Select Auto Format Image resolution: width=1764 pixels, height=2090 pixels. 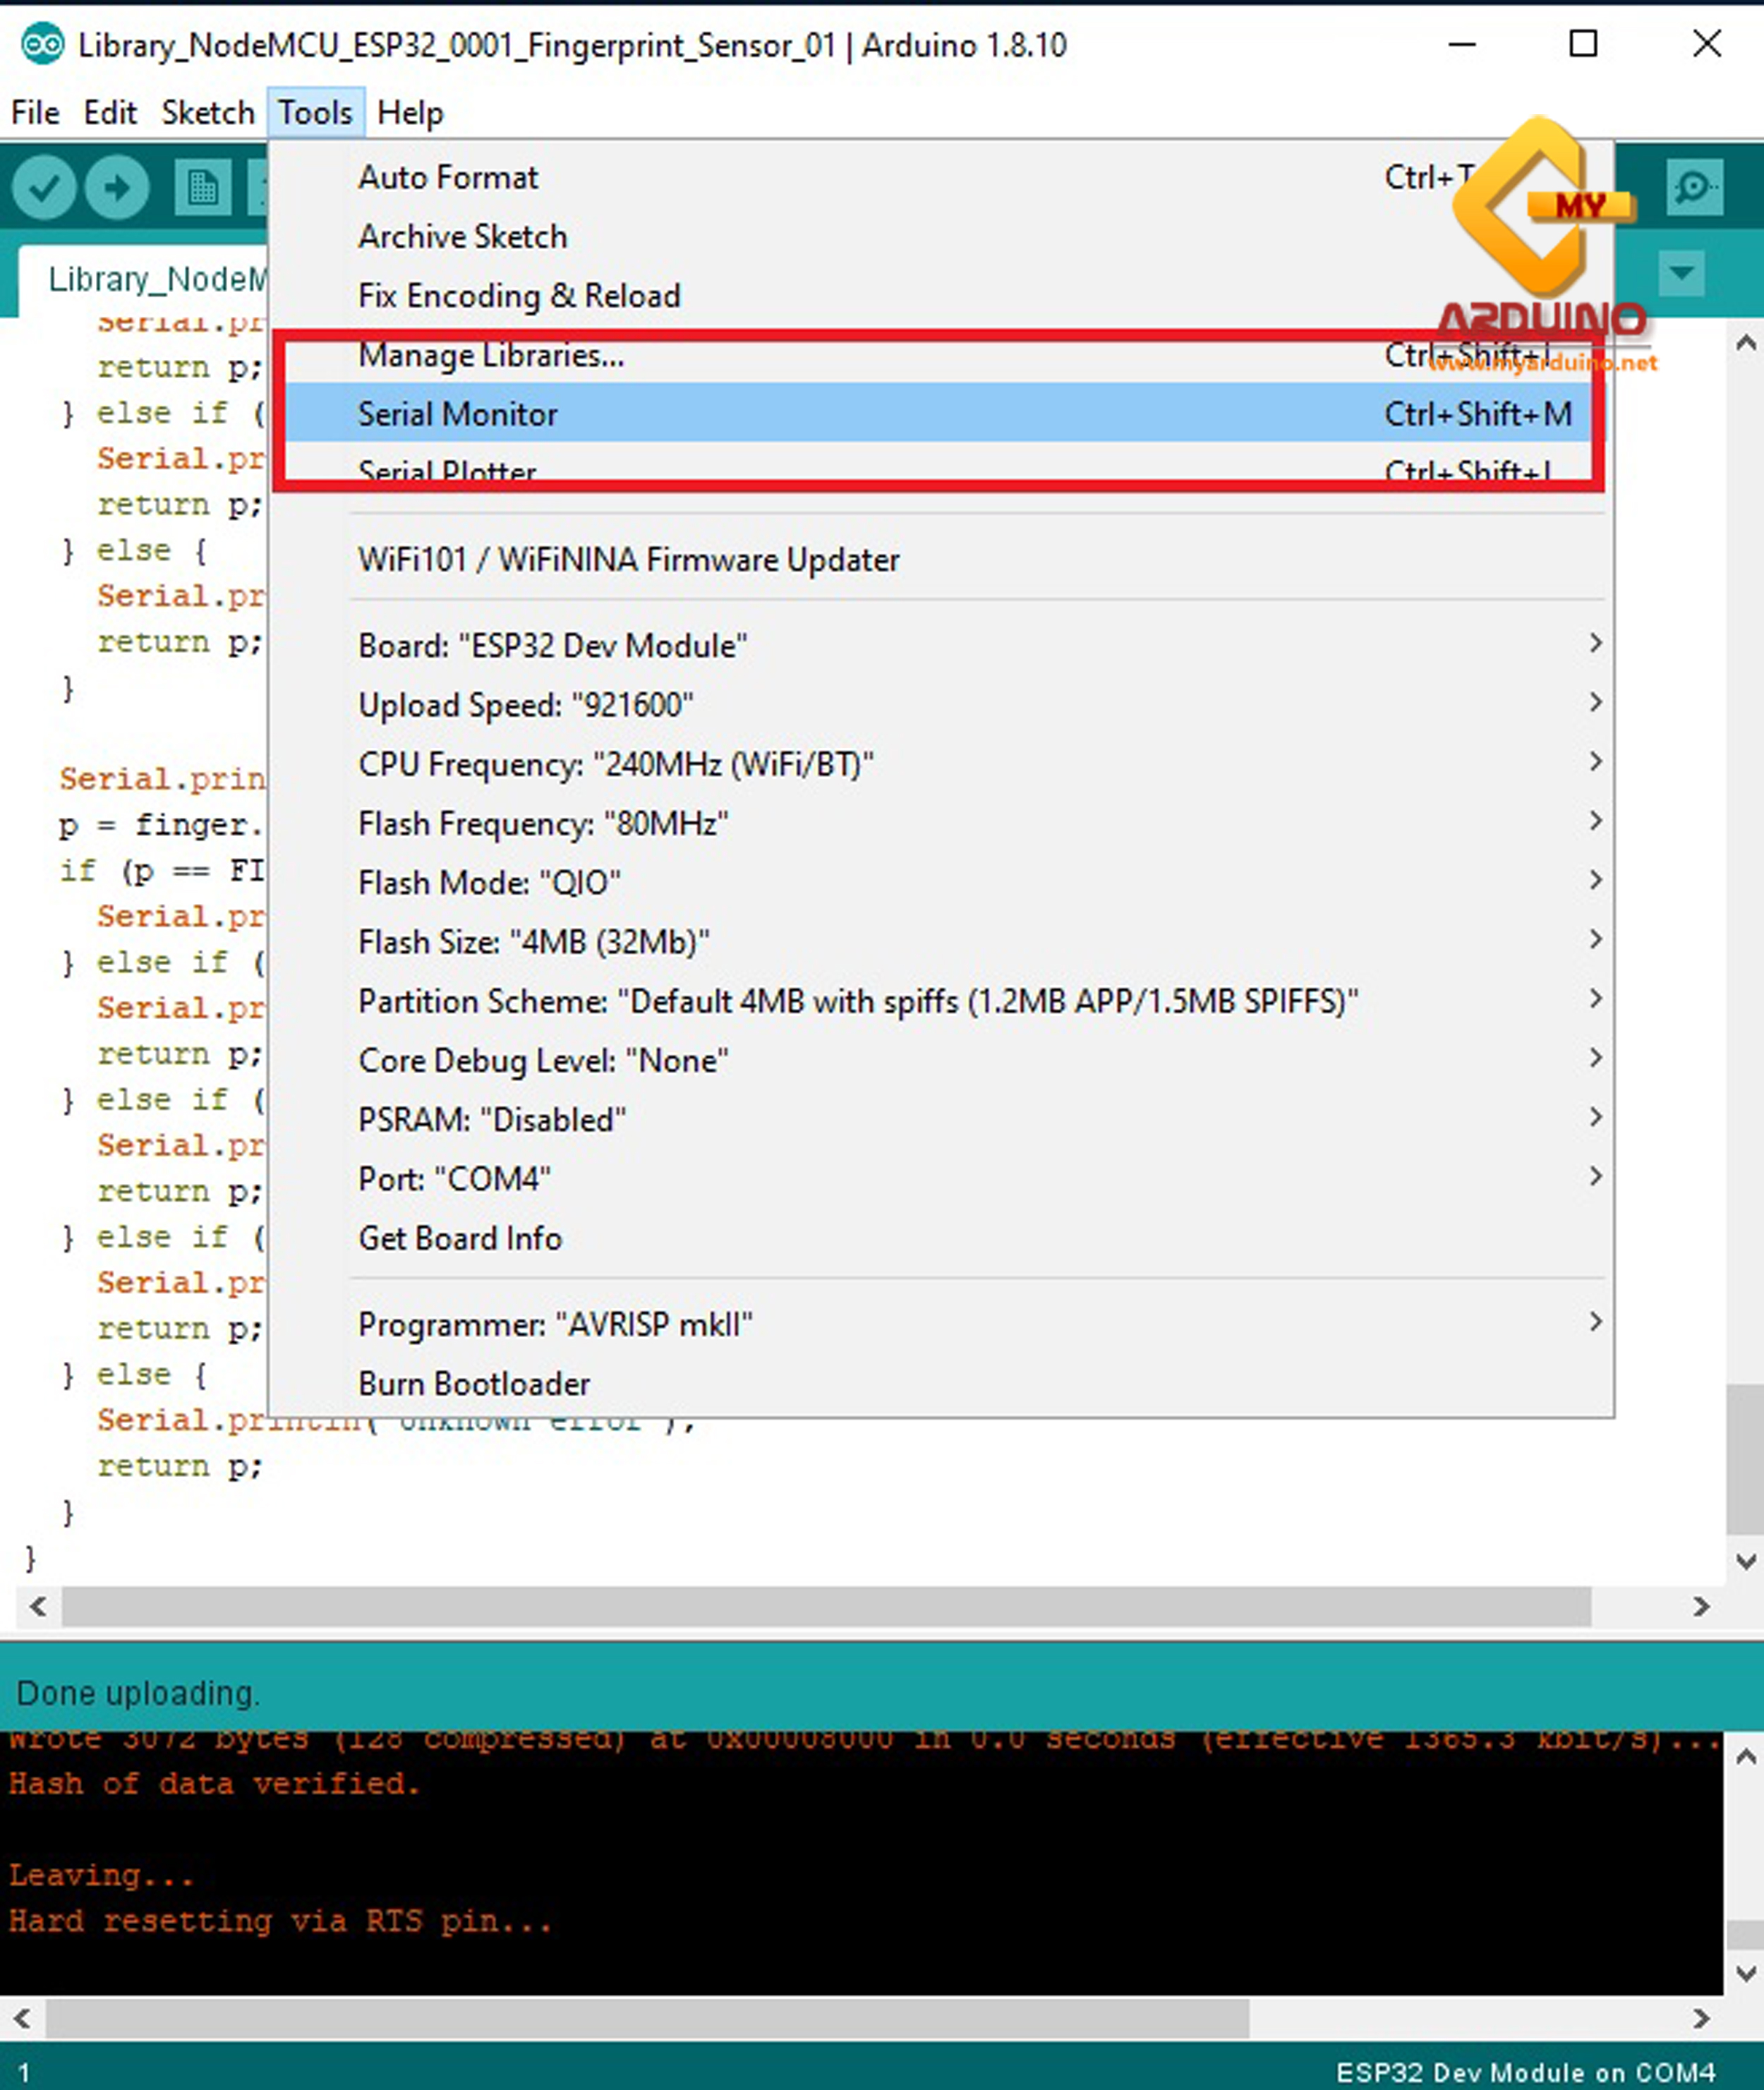click(x=448, y=177)
